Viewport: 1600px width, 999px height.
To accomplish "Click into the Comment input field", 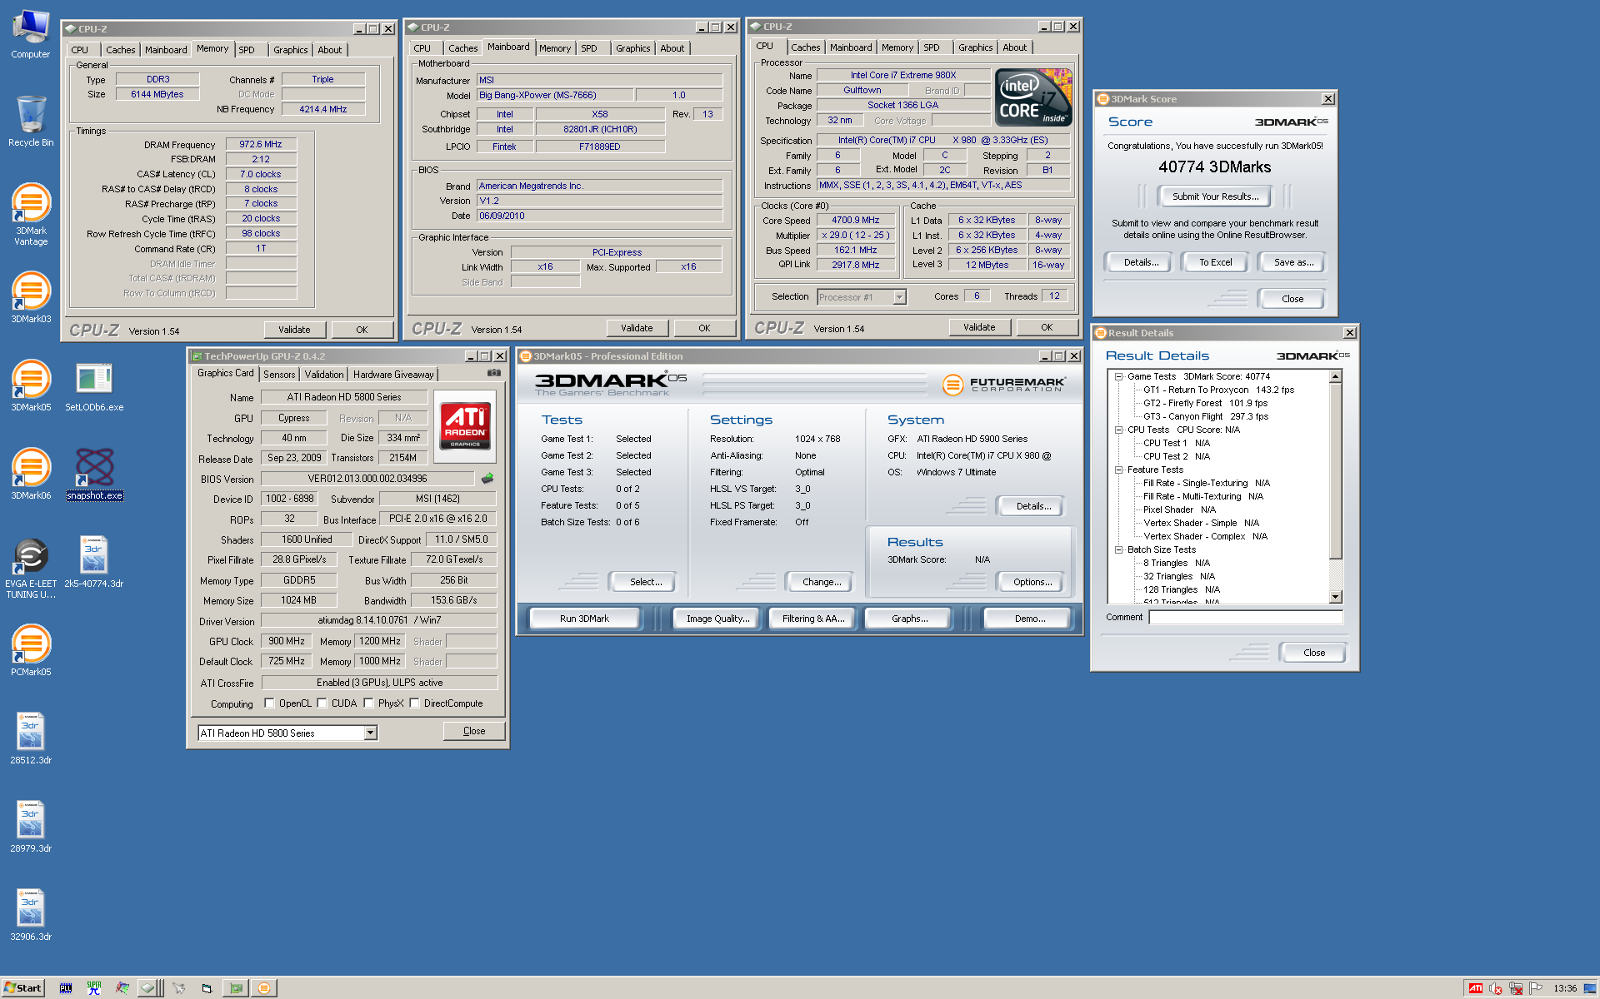I will tap(1245, 617).
